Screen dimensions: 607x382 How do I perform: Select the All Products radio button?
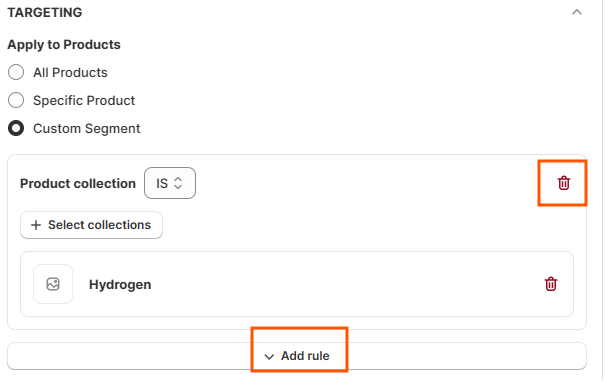click(16, 72)
